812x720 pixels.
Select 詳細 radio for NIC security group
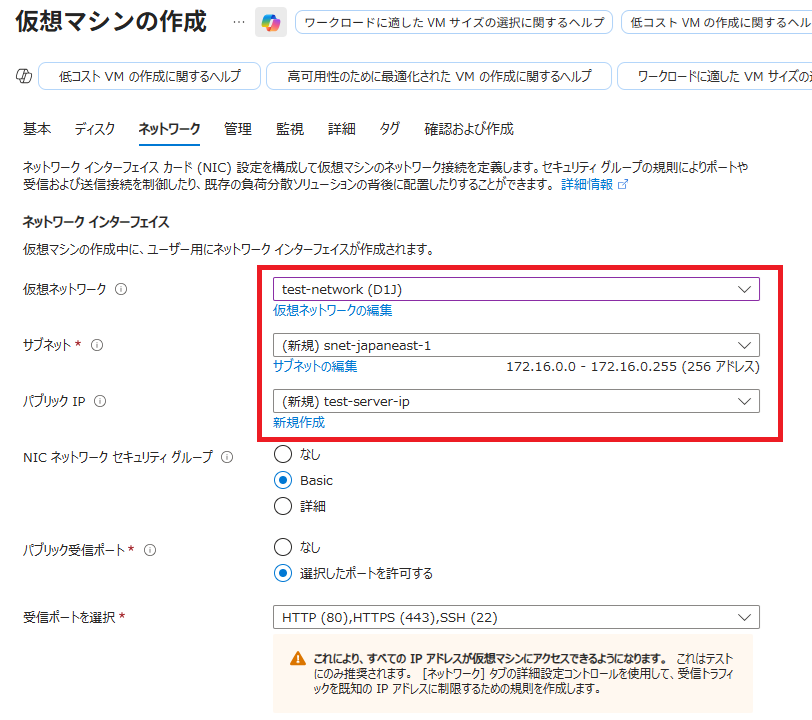click(x=283, y=506)
